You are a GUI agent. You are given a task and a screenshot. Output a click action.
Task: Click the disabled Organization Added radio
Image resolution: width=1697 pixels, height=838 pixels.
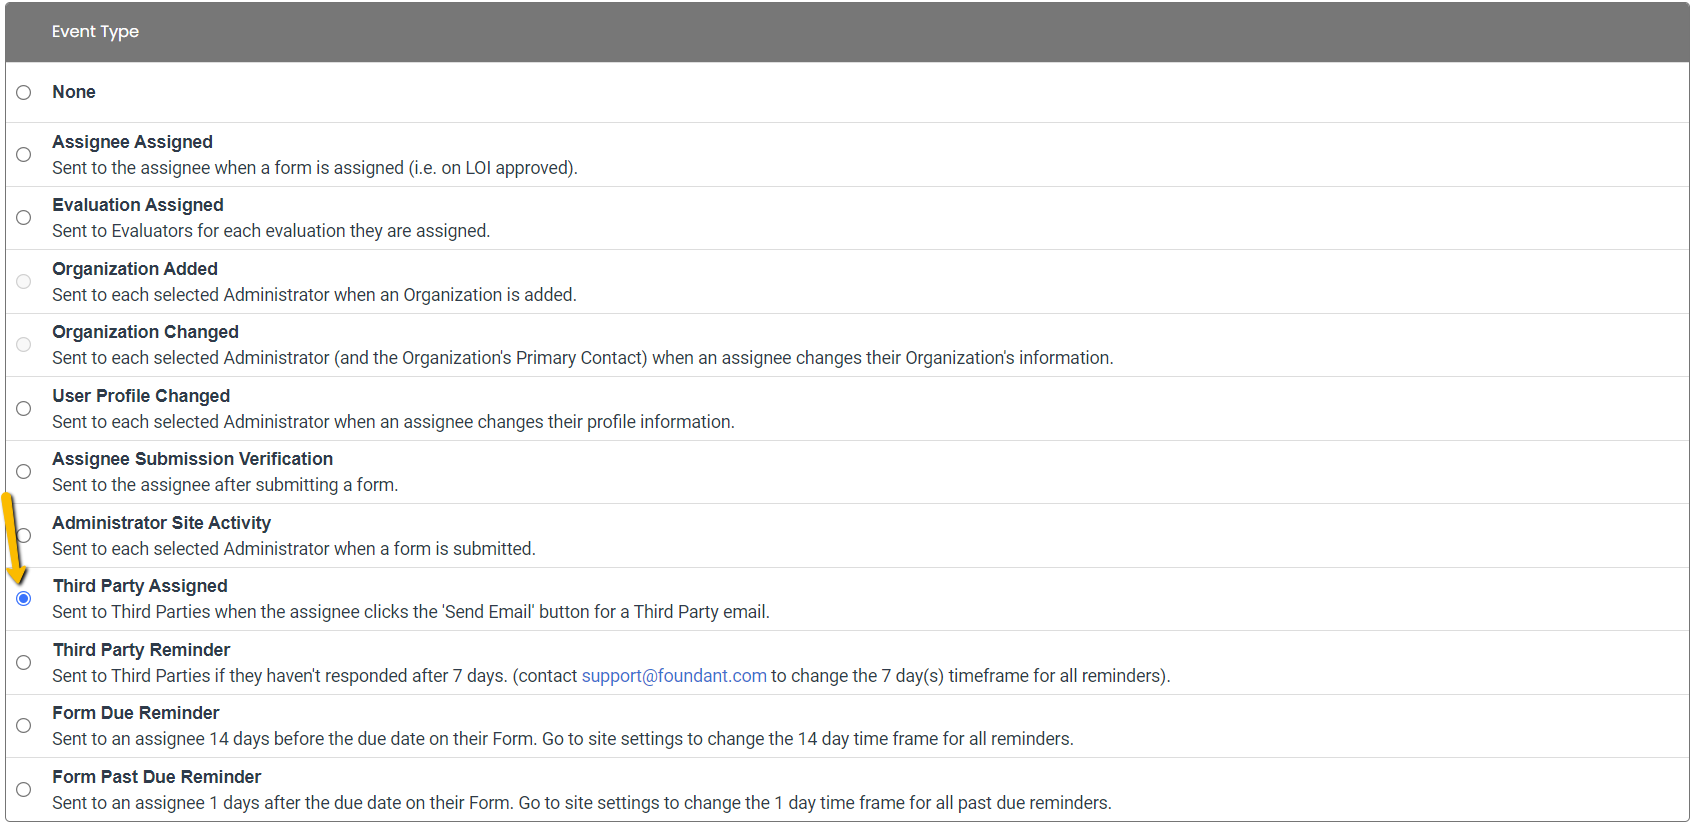[24, 282]
